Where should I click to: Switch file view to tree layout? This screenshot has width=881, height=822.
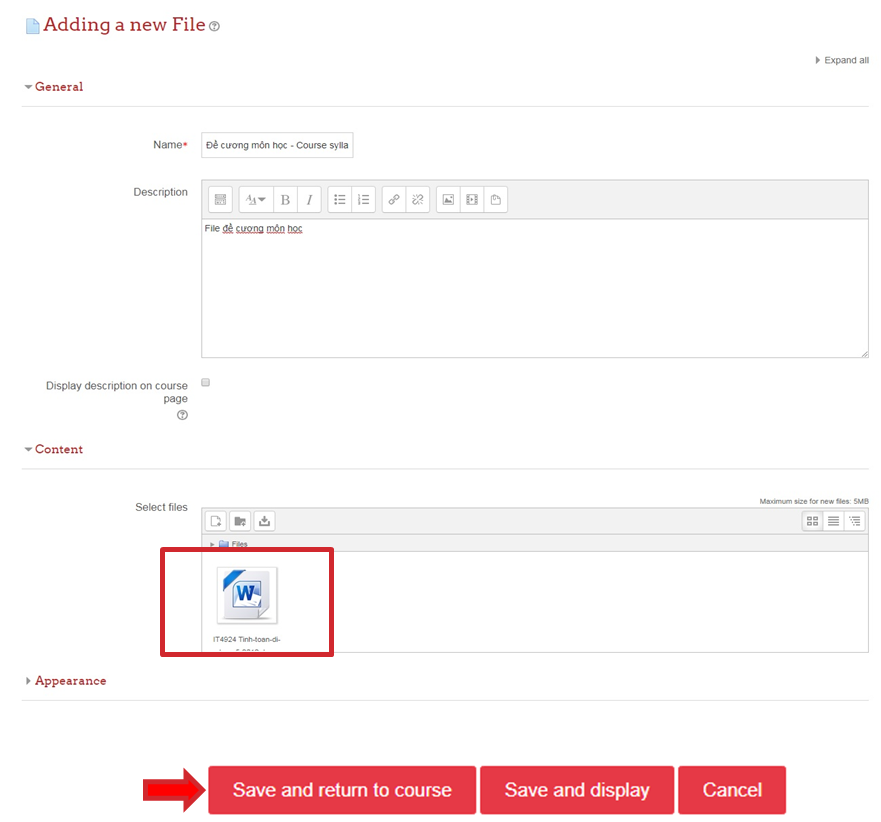point(855,521)
